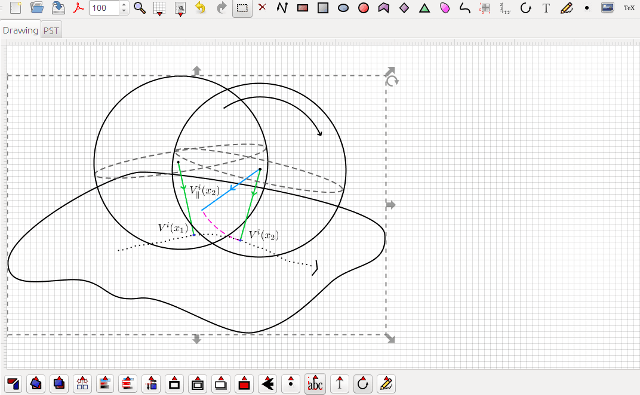Switch to the PST tab
640x395 pixels.
tap(51, 31)
